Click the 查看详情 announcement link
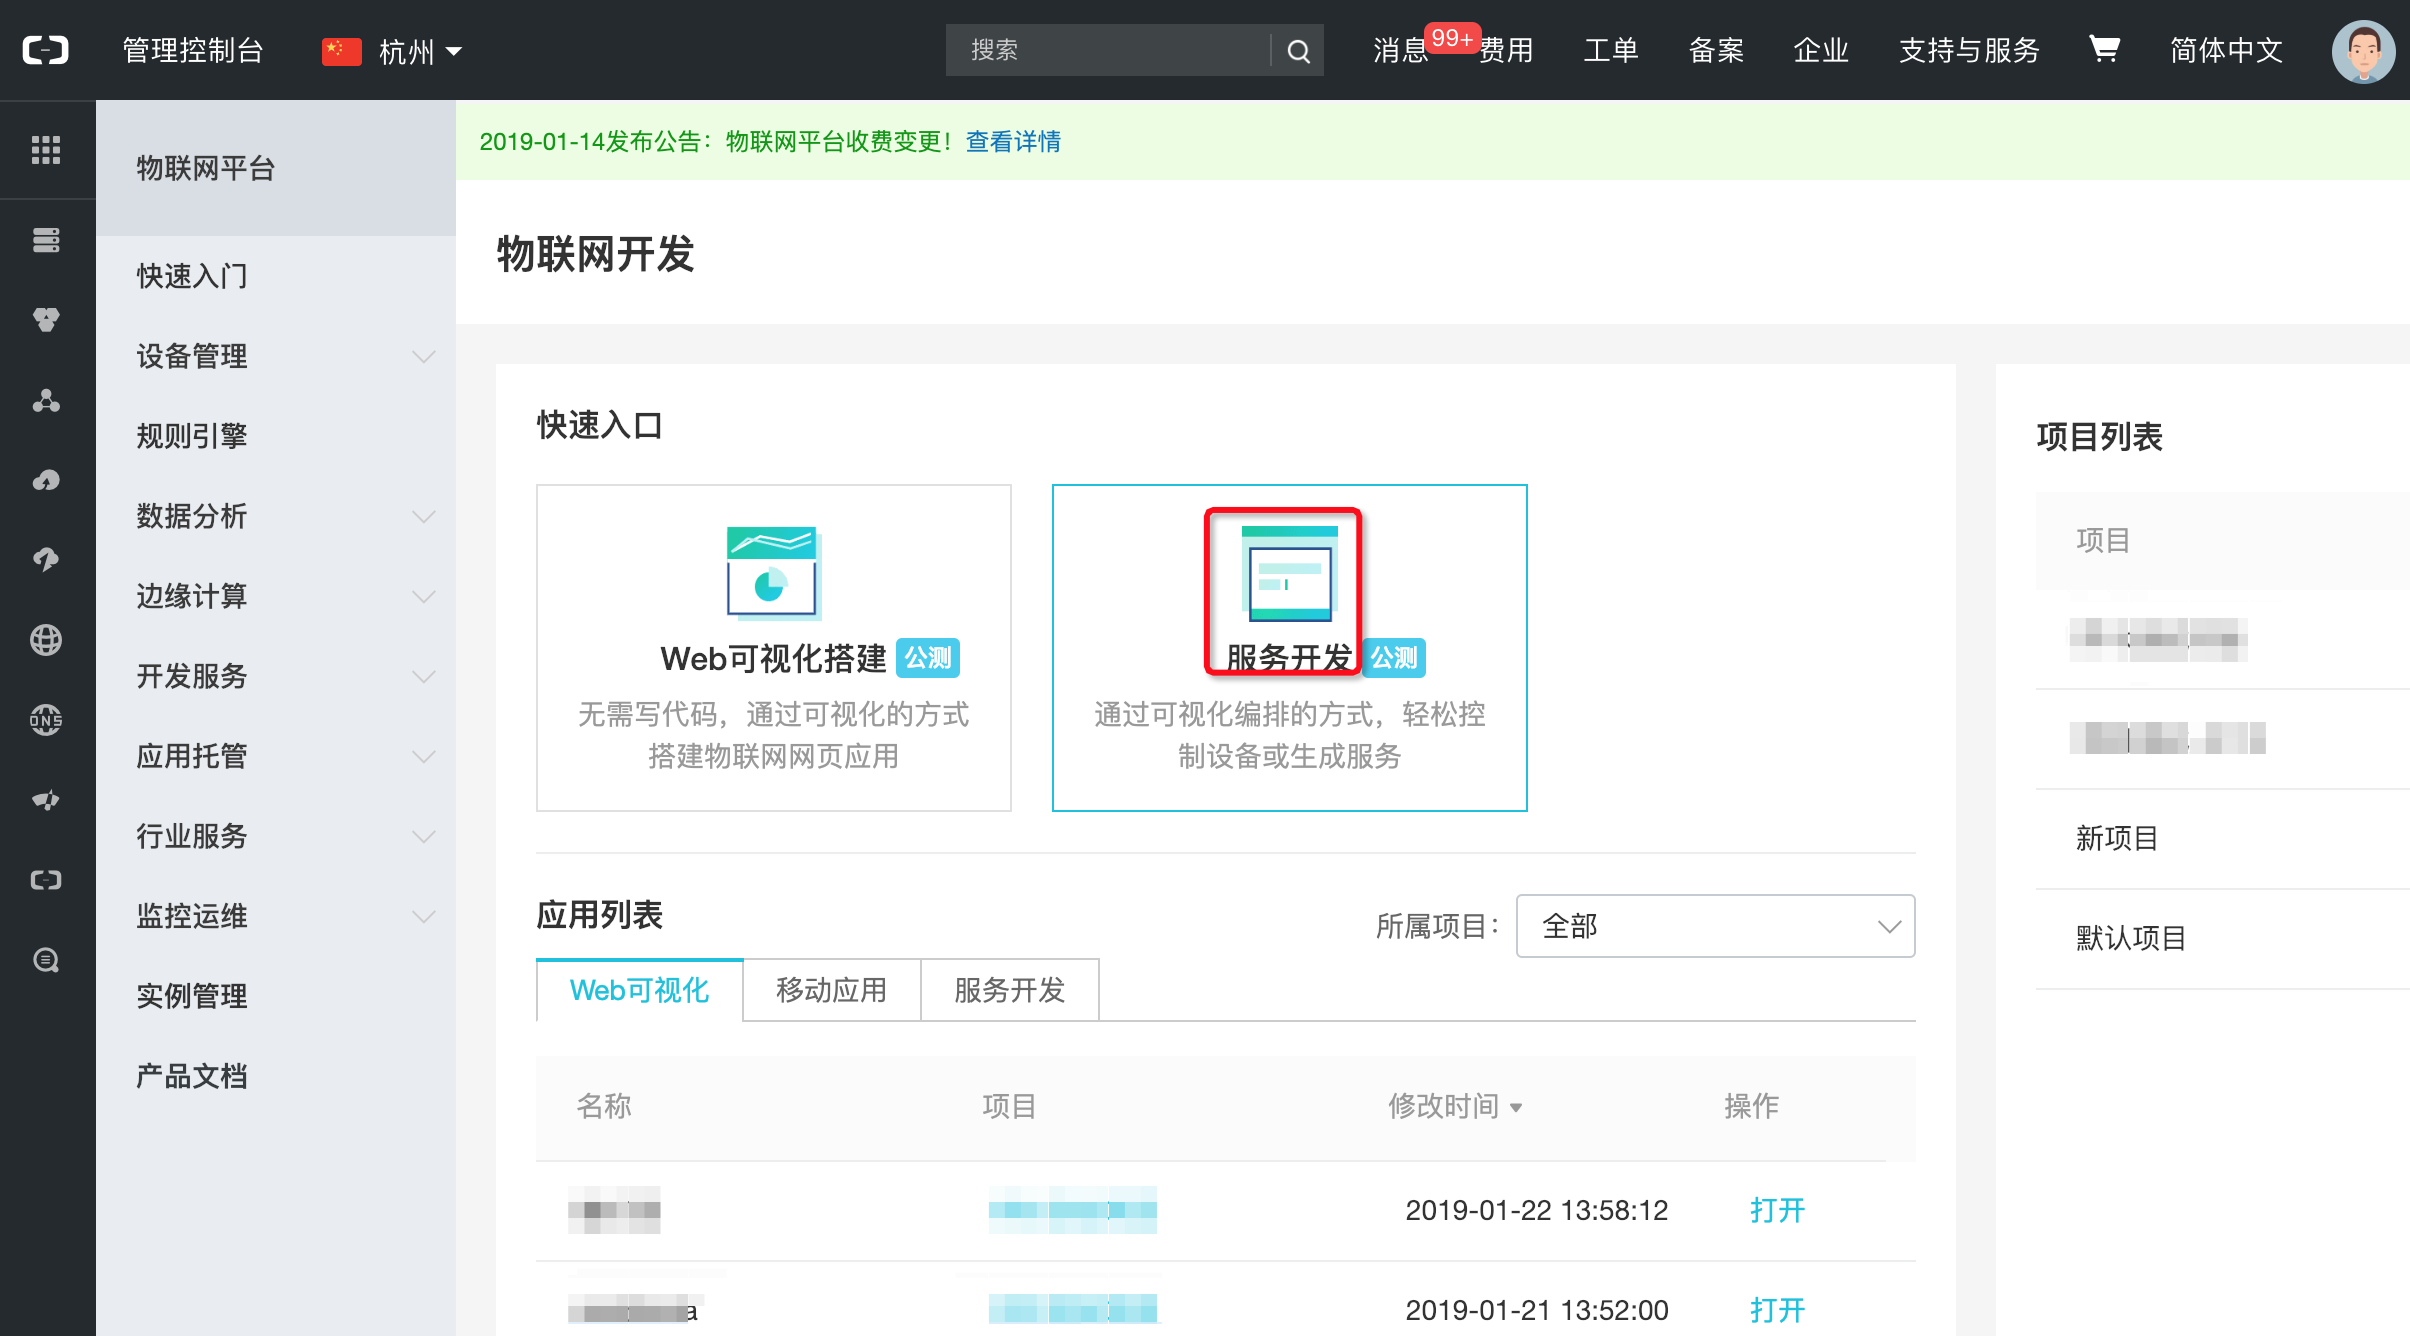Viewport: 2410px width, 1336px height. 1013,142
